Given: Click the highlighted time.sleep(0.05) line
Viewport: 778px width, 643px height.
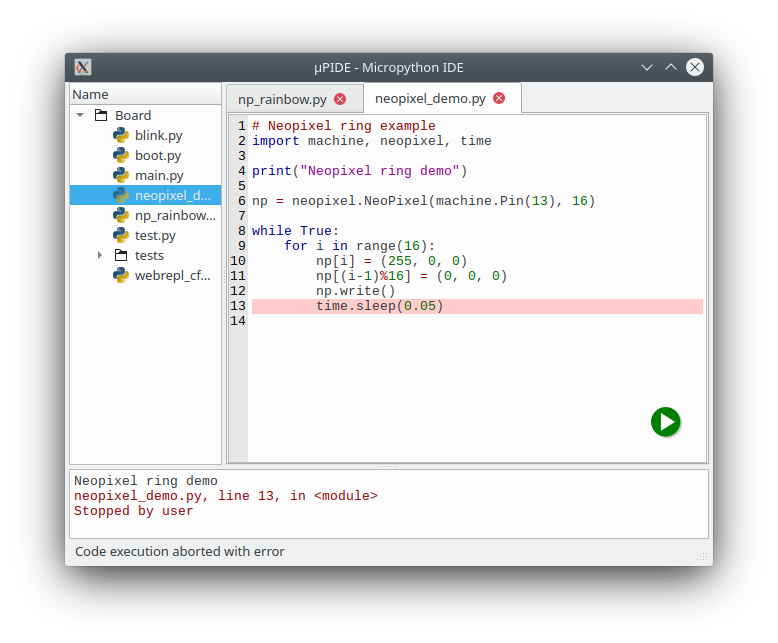Looking at the screenshot, I should (x=477, y=306).
